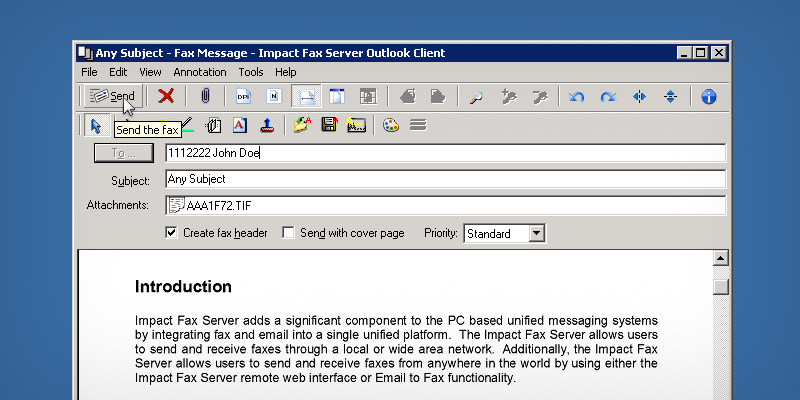Click the stamp annotation tool icon
The width and height of the screenshot is (800, 400).
pyautogui.click(x=267, y=125)
